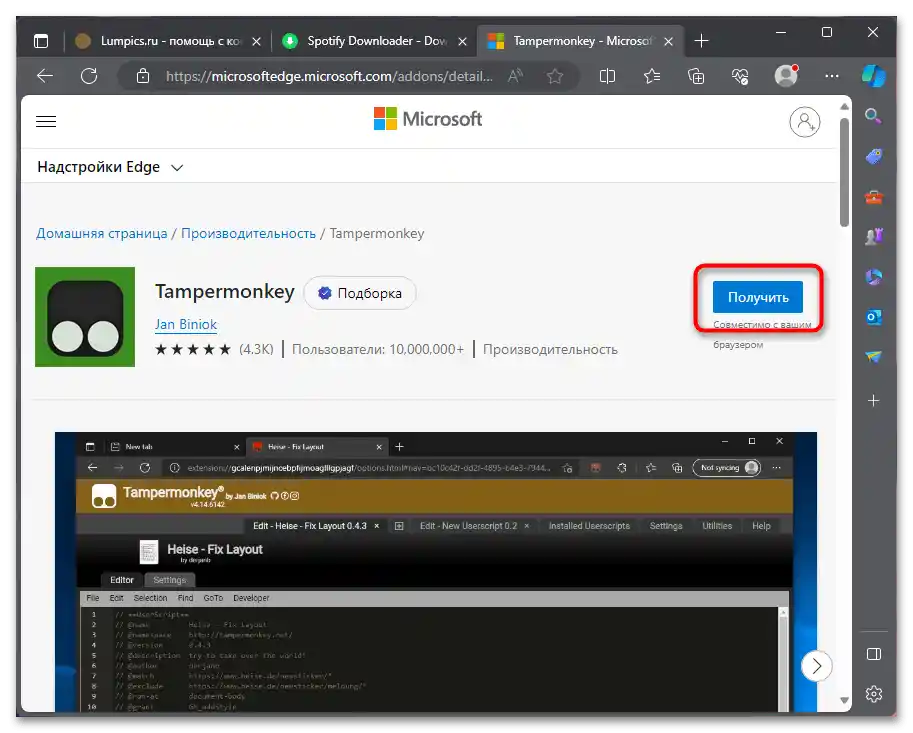This screenshot has height=733, width=913.
Task: Open sidebar settings gear icon
Action: (873, 694)
